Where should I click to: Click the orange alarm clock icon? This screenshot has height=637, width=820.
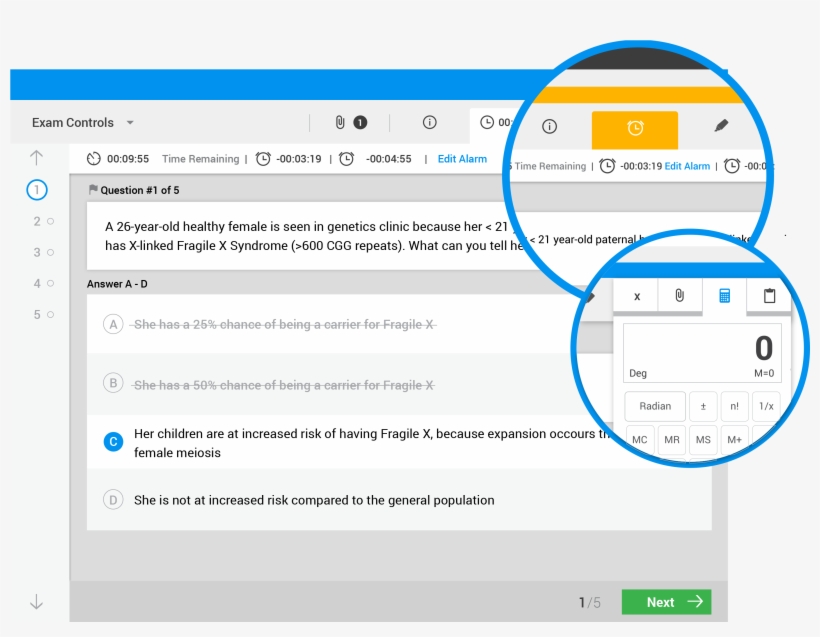tap(635, 128)
